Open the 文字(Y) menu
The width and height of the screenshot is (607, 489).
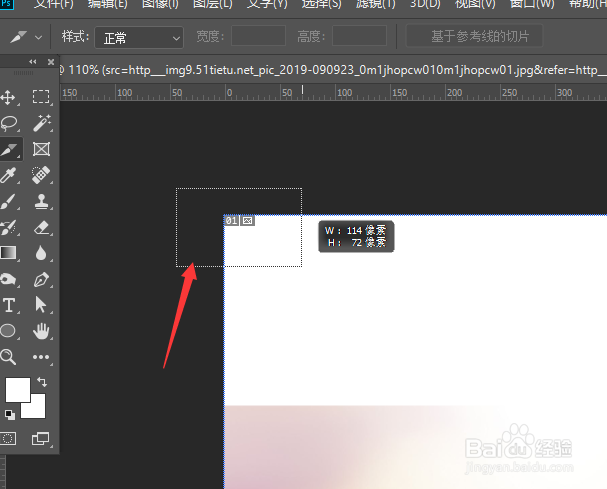coord(267,5)
